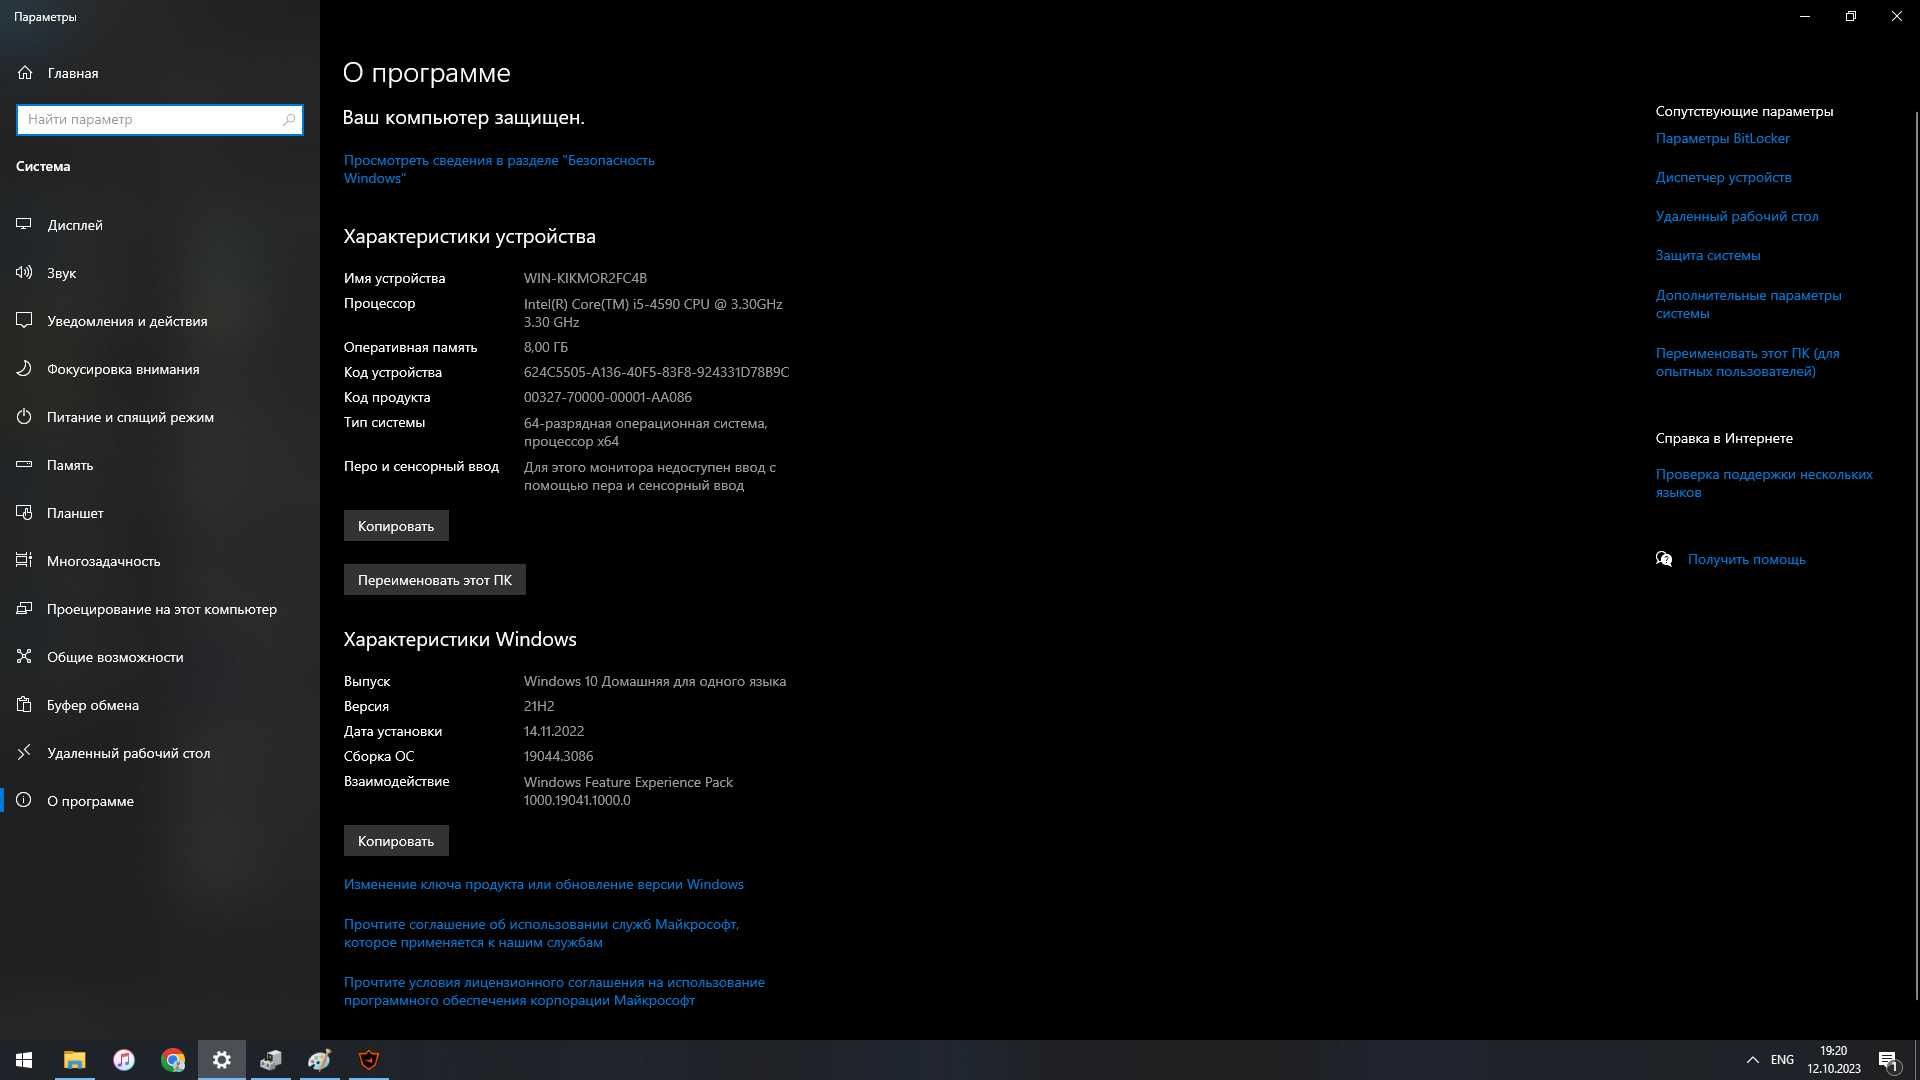Click device name WIN-KIKMOR2FC4B

coord(585,279)
